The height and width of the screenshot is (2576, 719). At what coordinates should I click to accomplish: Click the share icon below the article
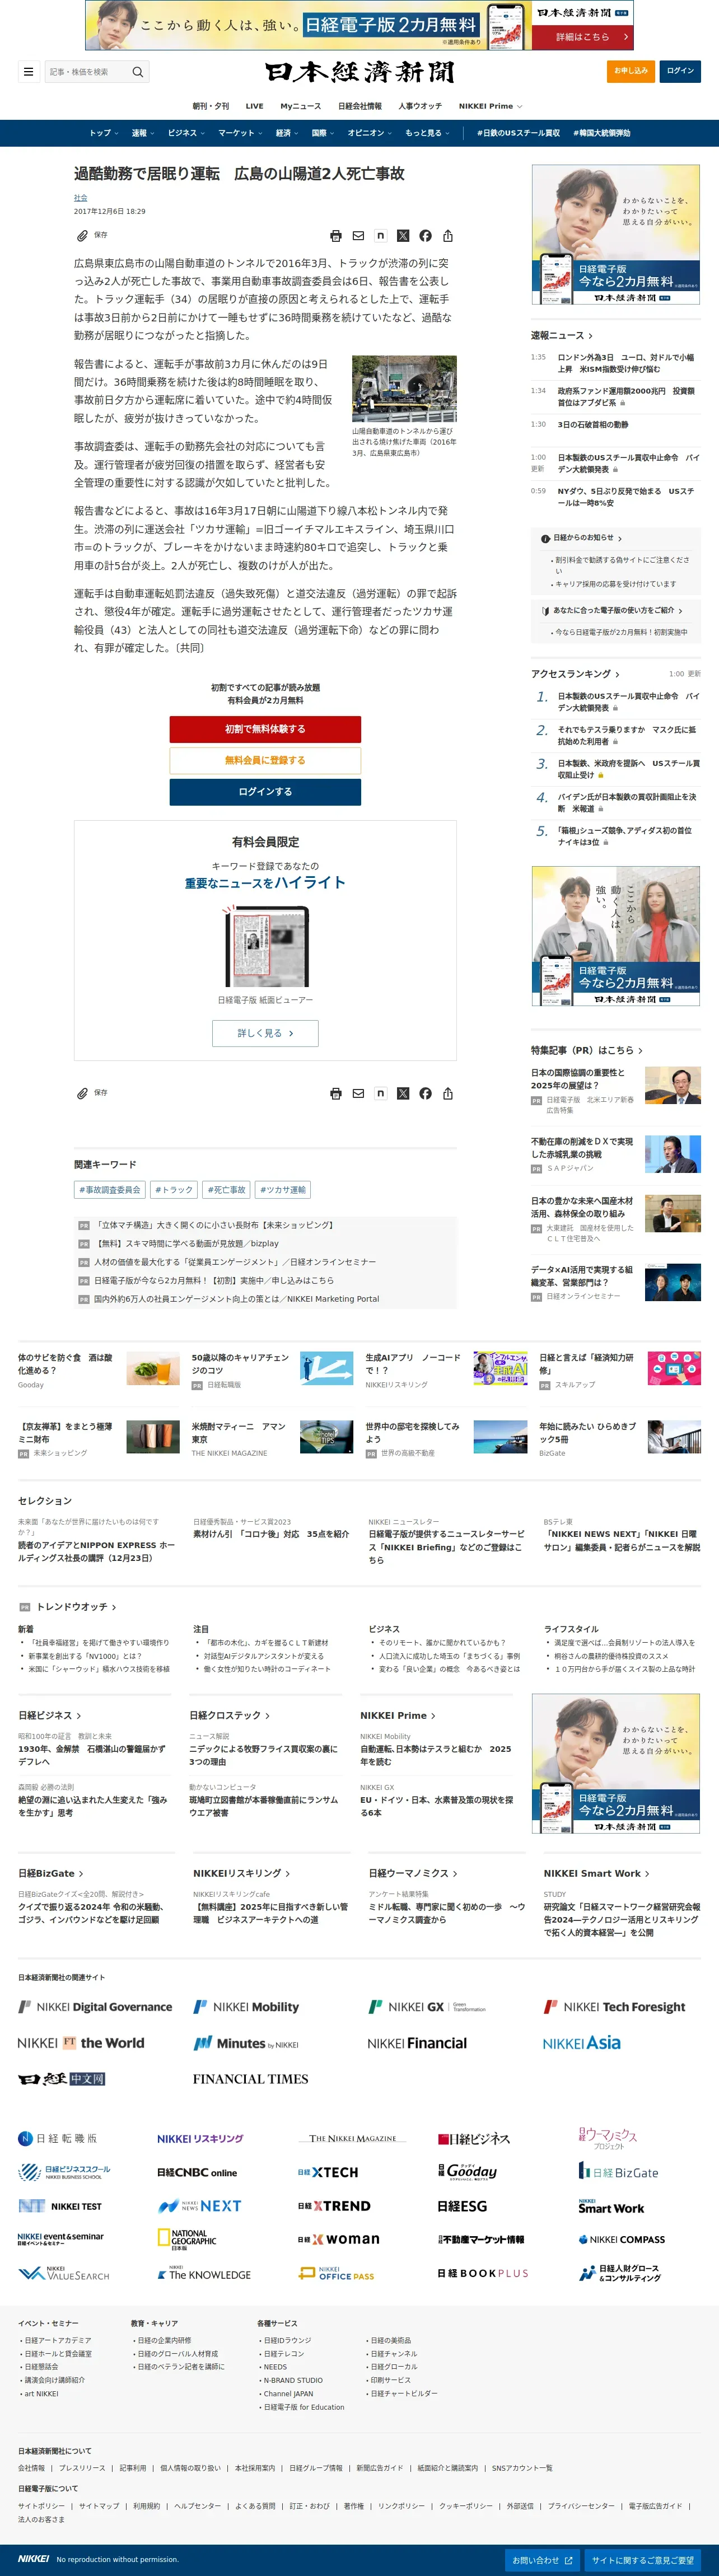click(x=448, y=1094)
